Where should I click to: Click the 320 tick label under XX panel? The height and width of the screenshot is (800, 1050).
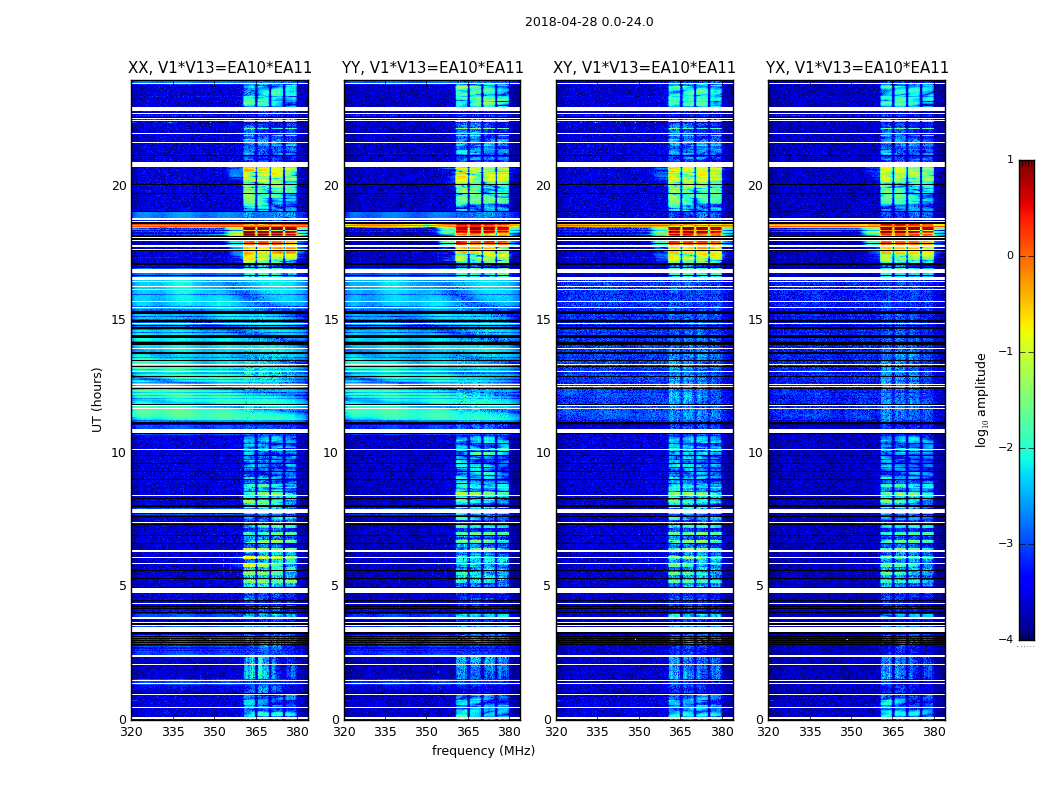(x=132, y=732)
